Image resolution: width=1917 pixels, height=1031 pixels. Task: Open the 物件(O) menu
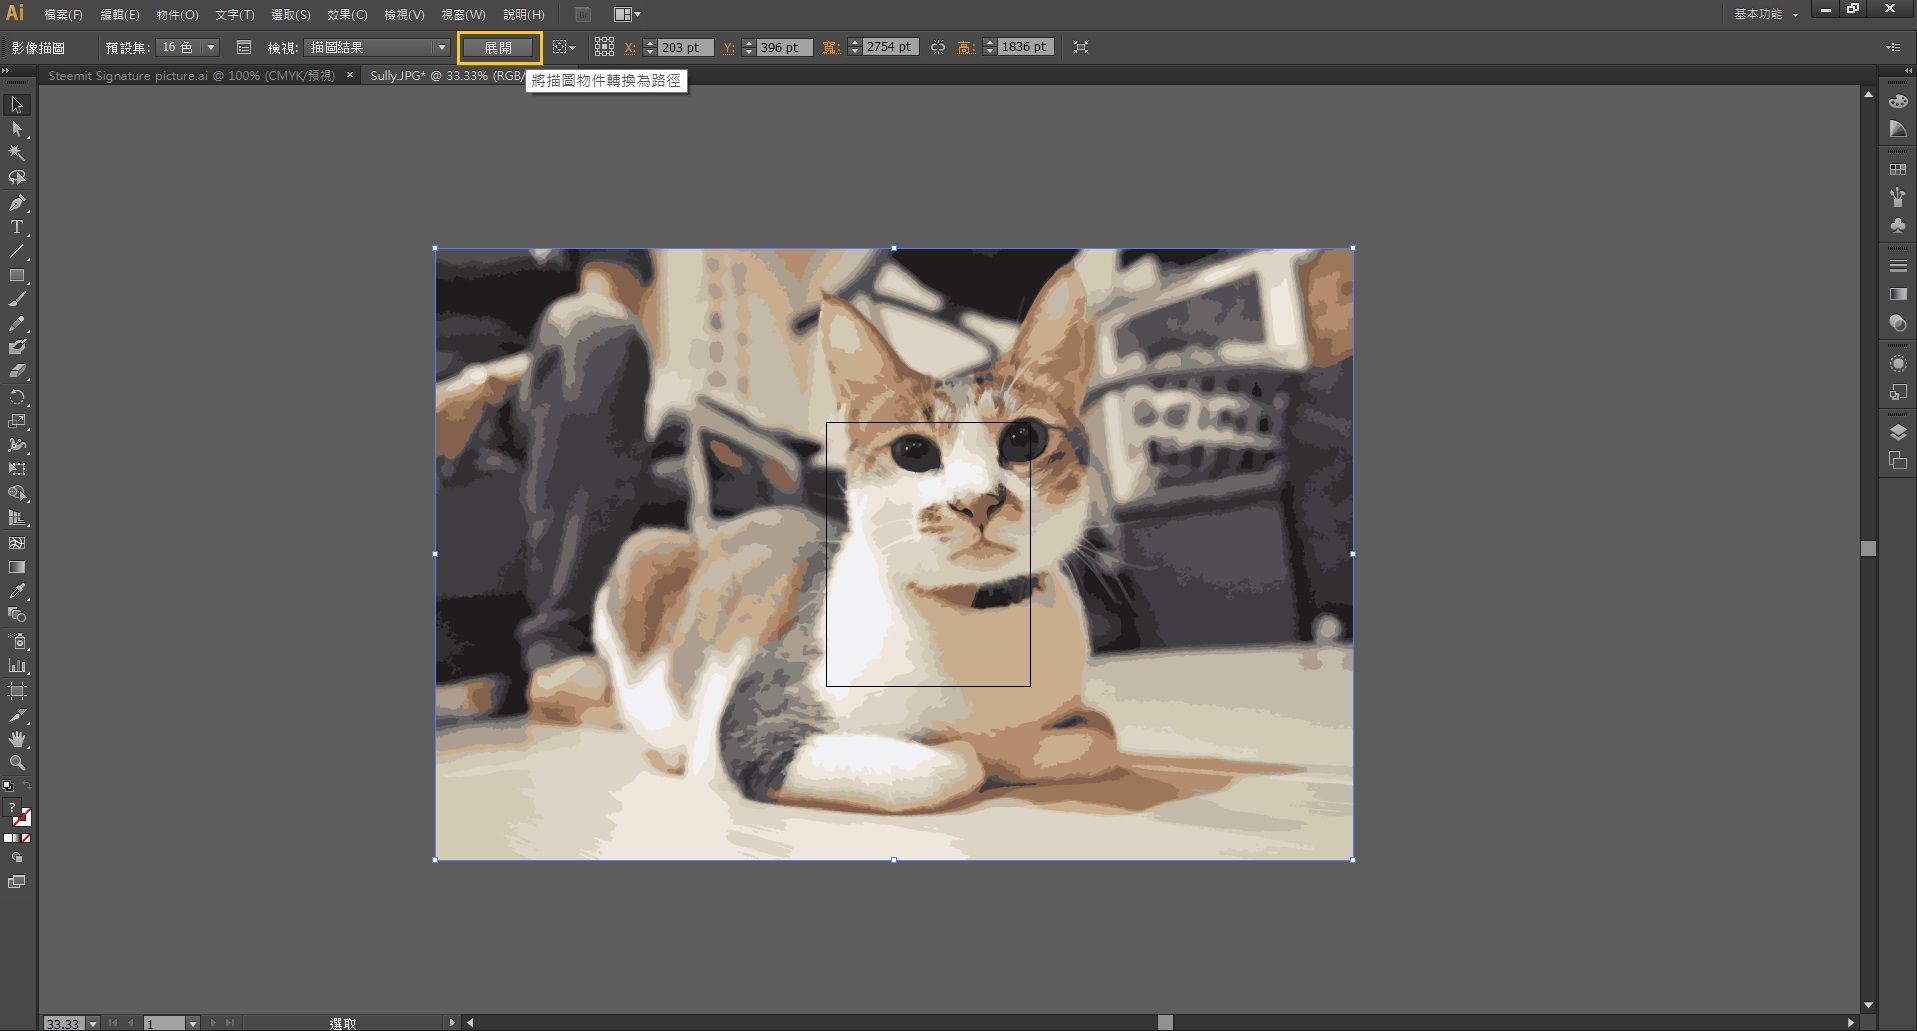177,15
